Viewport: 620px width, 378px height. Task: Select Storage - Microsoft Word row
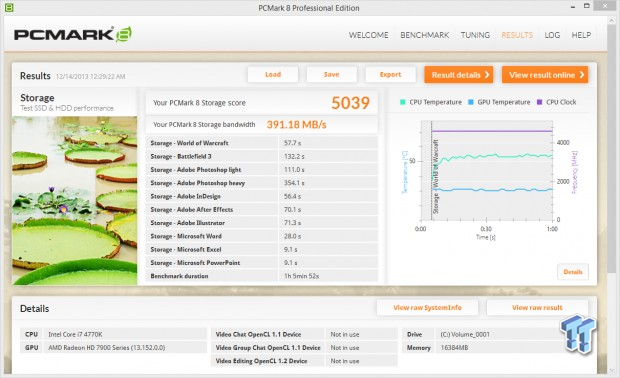pos(262,236)
